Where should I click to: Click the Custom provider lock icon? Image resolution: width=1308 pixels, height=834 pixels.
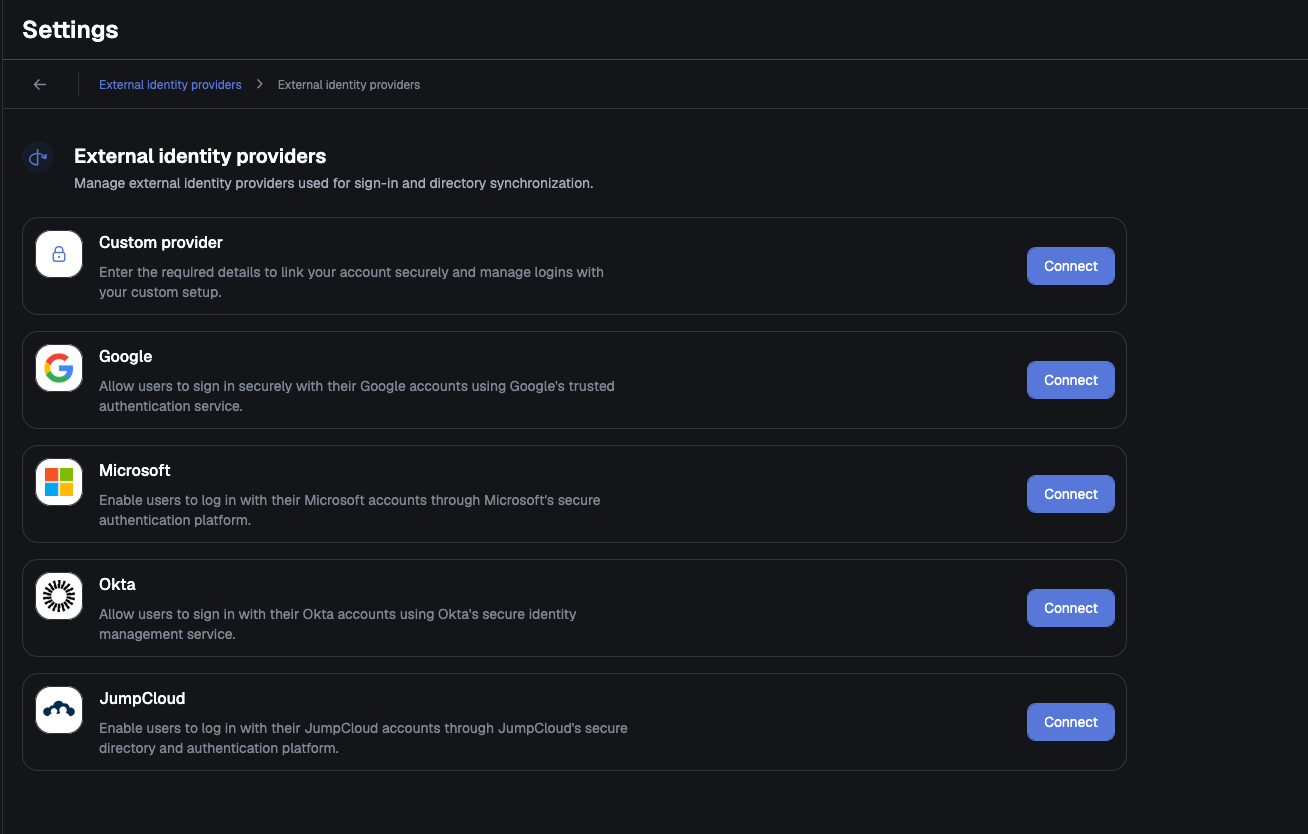pyautogui.click(x=59, y=254)
